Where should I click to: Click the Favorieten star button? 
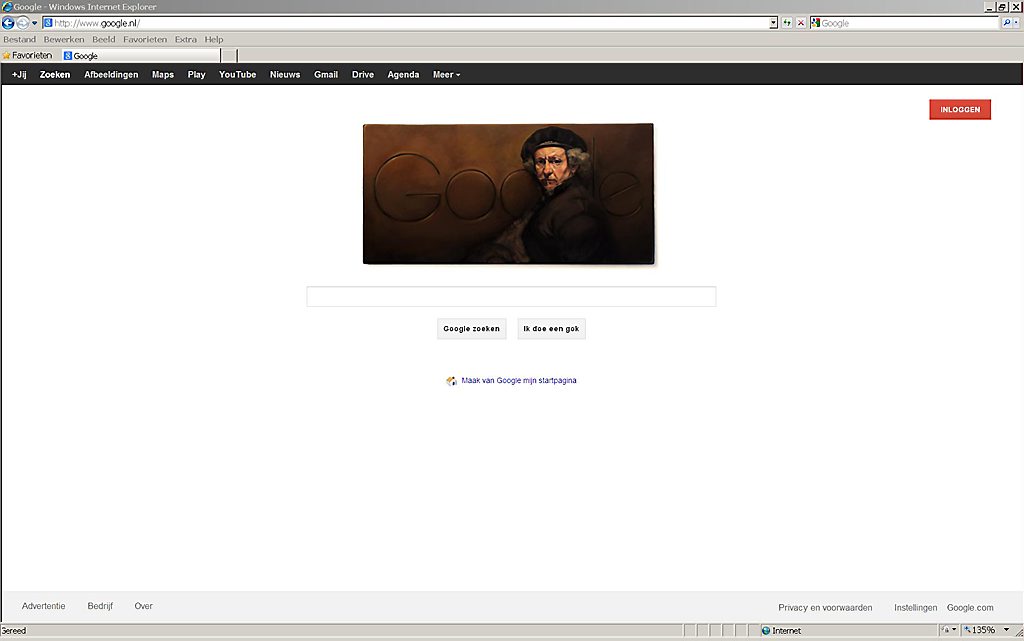[27, 55]
